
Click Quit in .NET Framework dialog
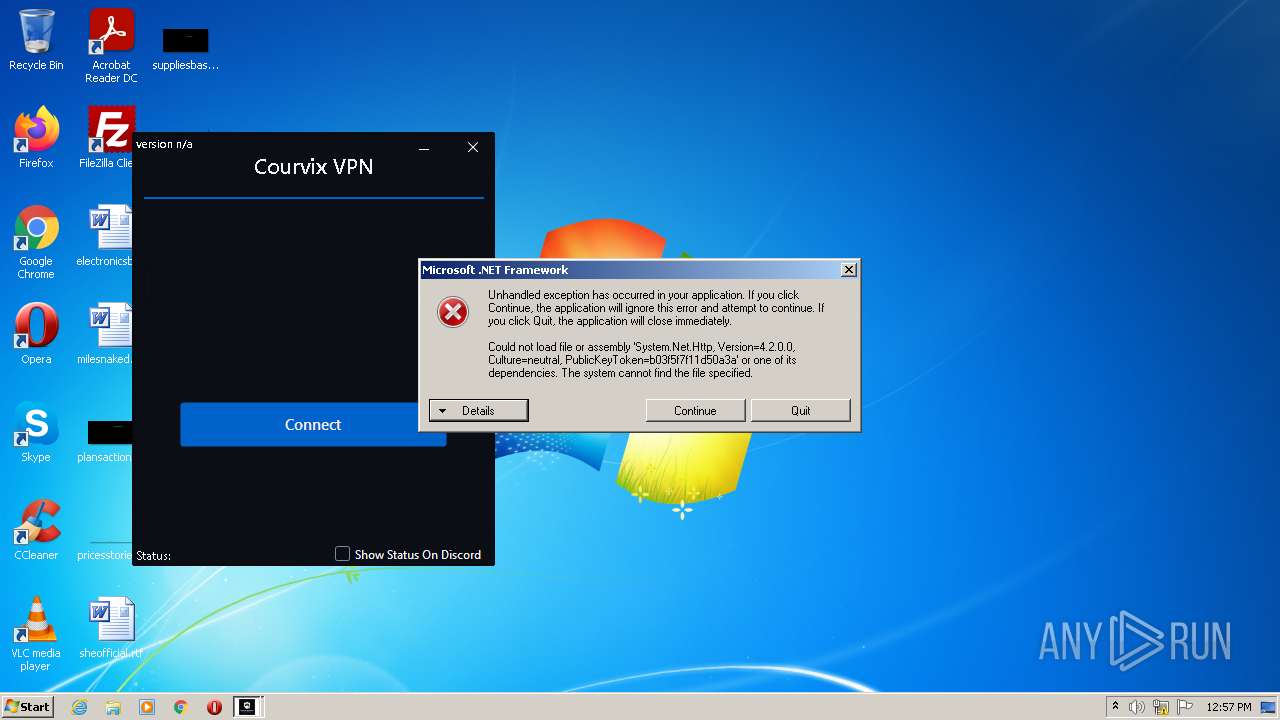801,411
